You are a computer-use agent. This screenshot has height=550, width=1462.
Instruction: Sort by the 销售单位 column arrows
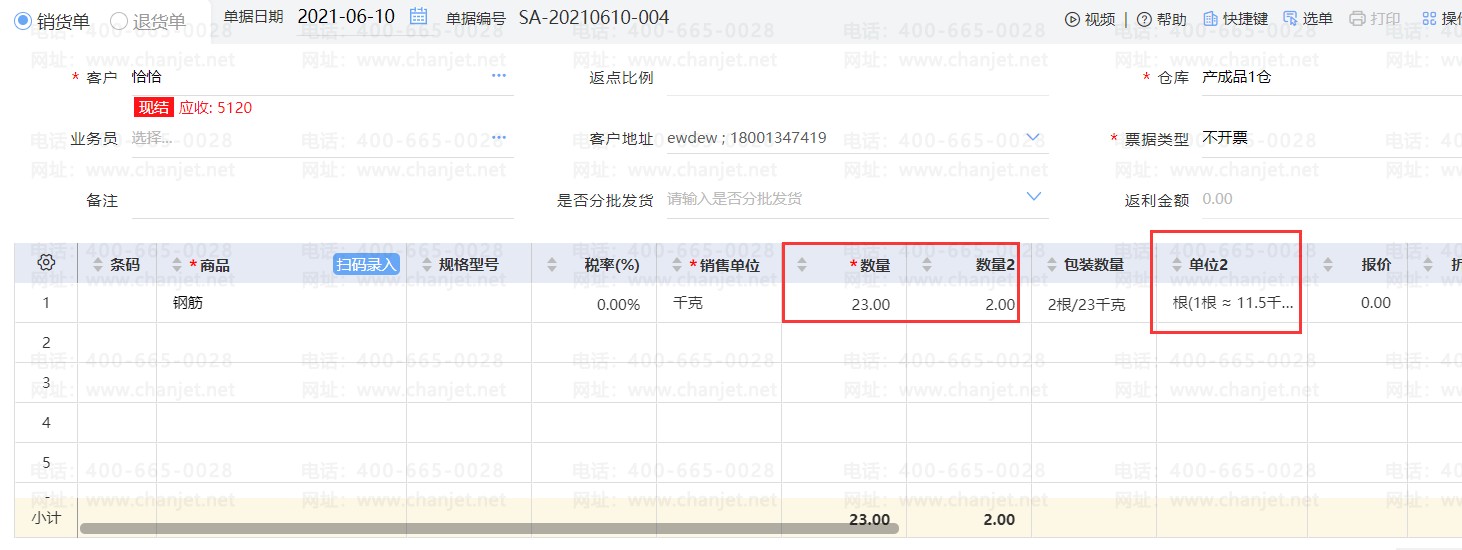[677, 265]
